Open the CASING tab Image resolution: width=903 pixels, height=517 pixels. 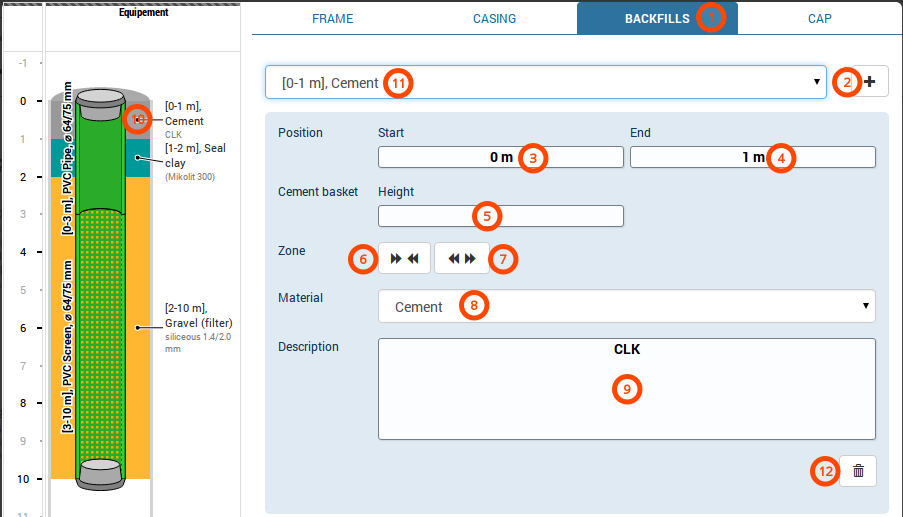coord(494,18)
